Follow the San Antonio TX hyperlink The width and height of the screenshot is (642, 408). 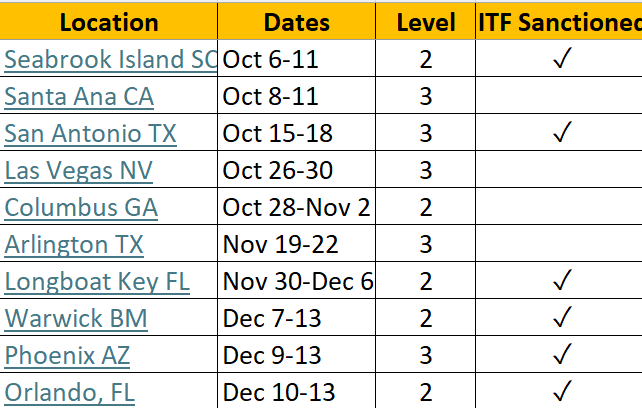click(90, 134)
